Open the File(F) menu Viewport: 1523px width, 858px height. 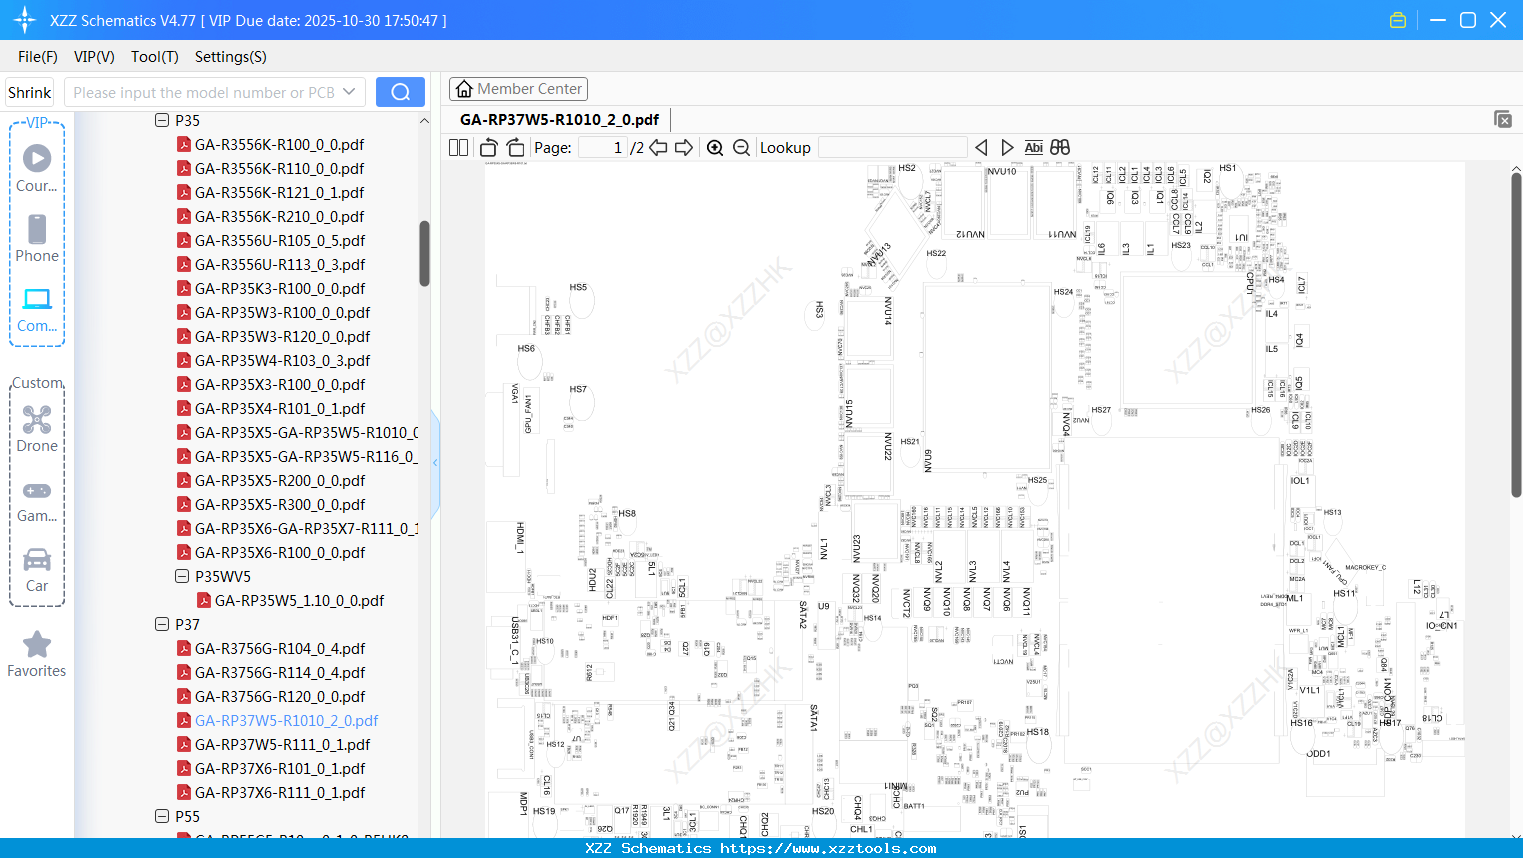[38, 57]
